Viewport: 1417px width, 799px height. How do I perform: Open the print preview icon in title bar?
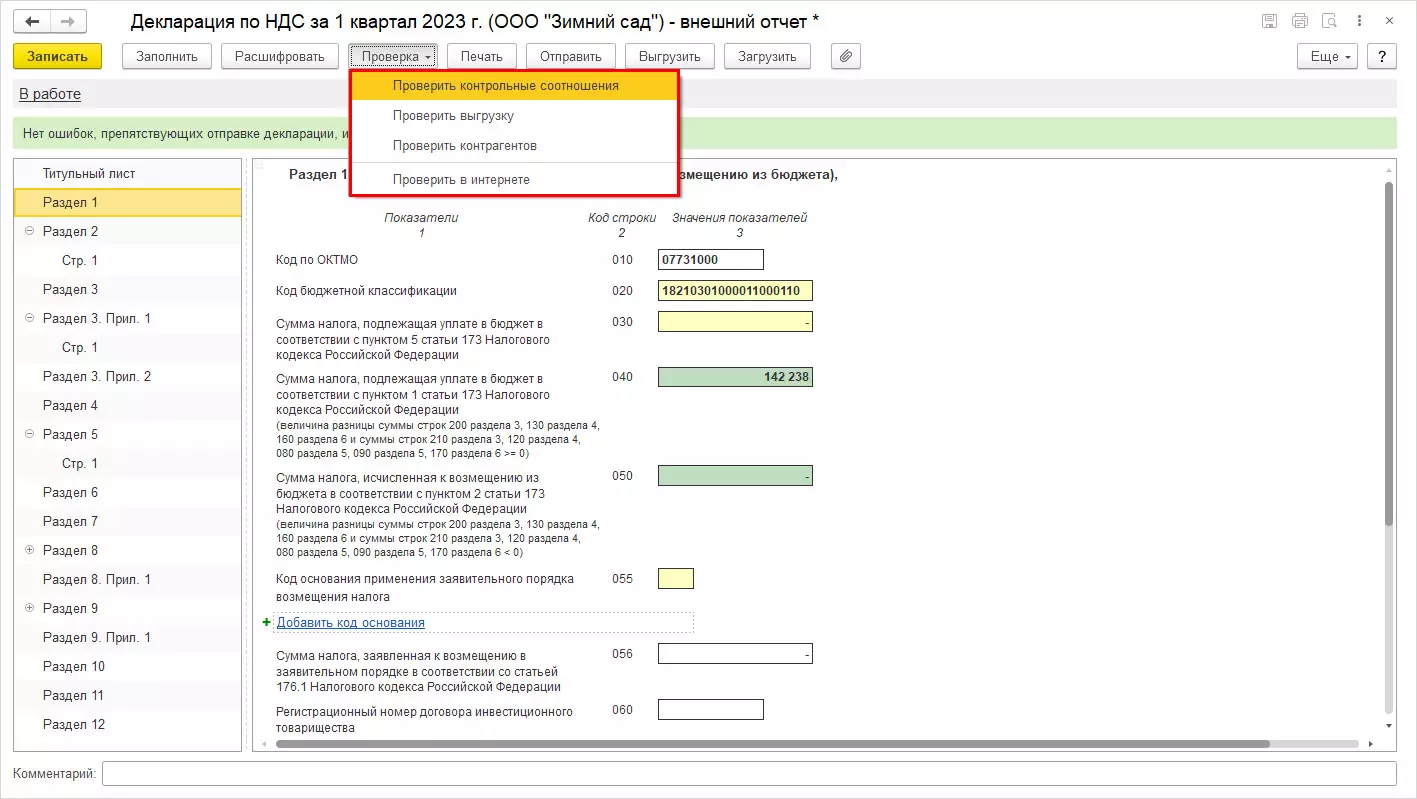coord(1330,21)
